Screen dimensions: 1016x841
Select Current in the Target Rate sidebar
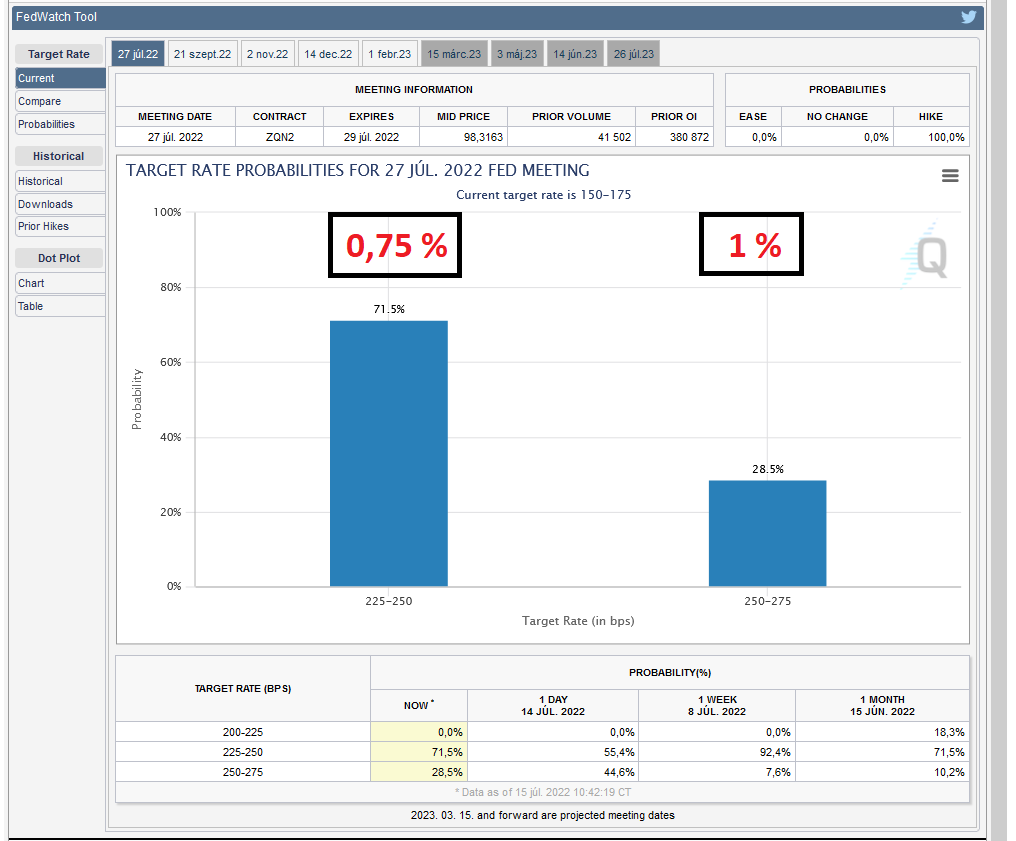point(60,78)
